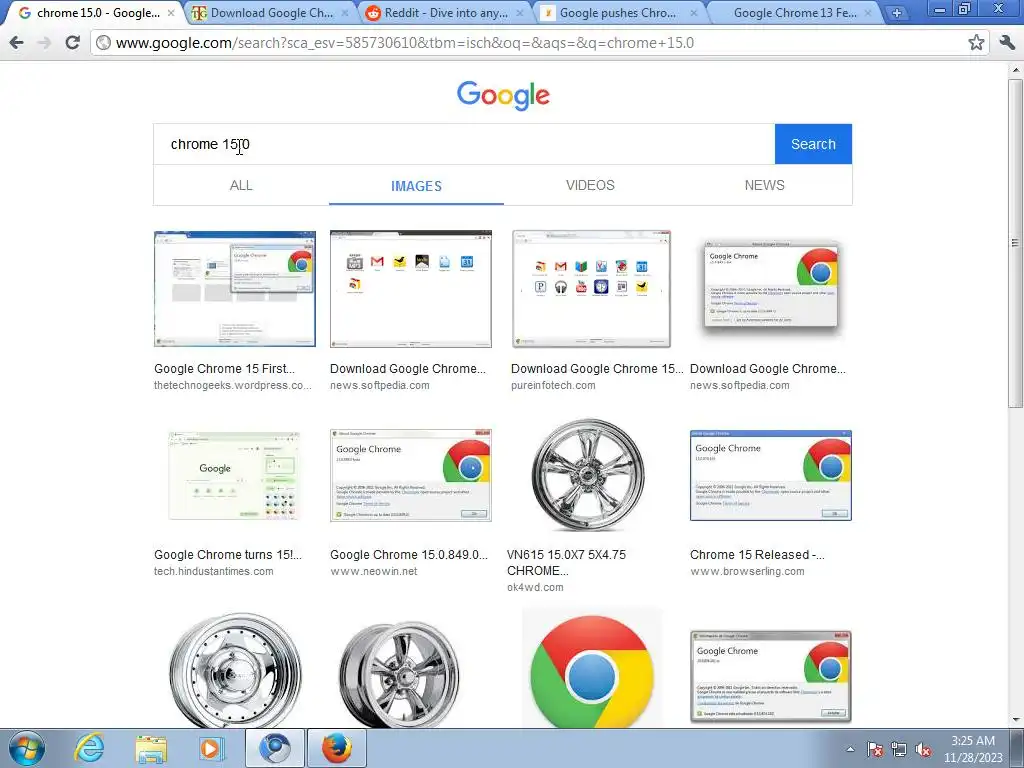The height and width of the screenshot is (768, 1024).
Task: Open the VN615 chrome wheel thumbnail
Action: [588, 475]
